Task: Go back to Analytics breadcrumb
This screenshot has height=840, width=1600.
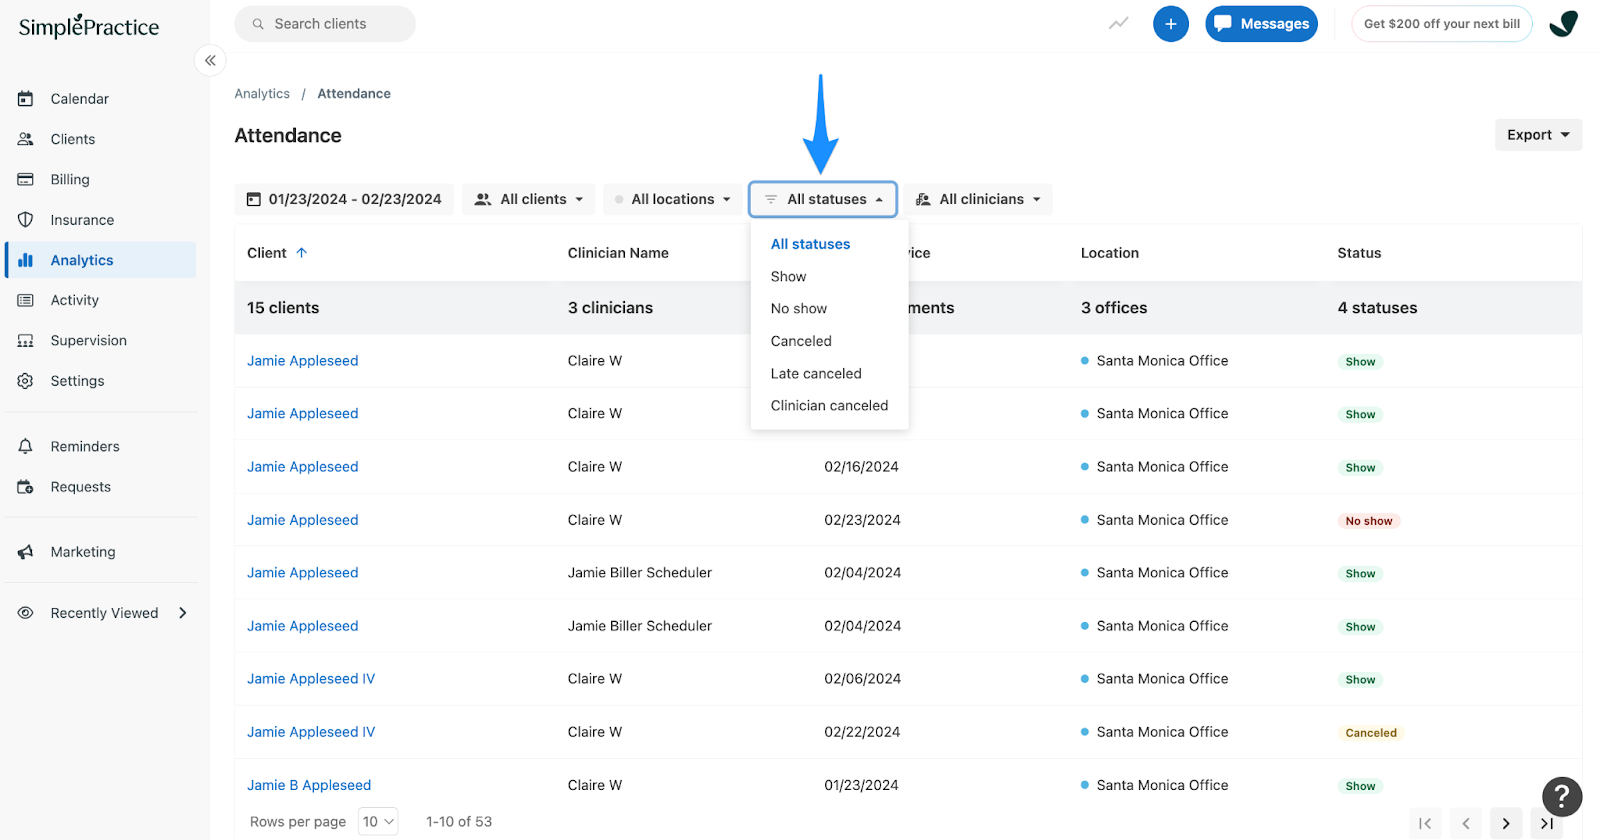Action: click(x=262, y=94)
